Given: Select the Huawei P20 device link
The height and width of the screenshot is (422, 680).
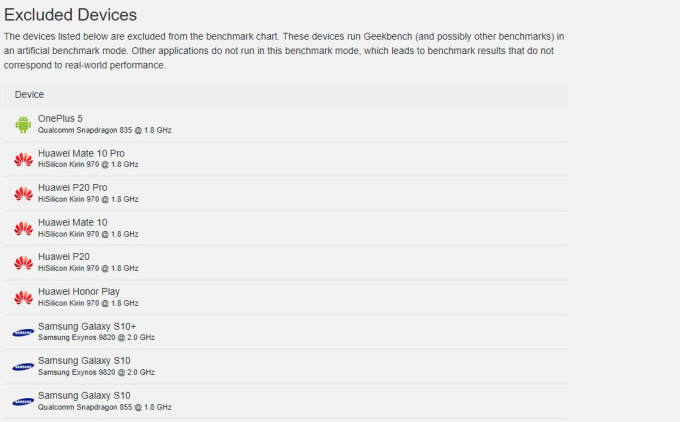Looking at the screenshot, I should coord(64,256).
